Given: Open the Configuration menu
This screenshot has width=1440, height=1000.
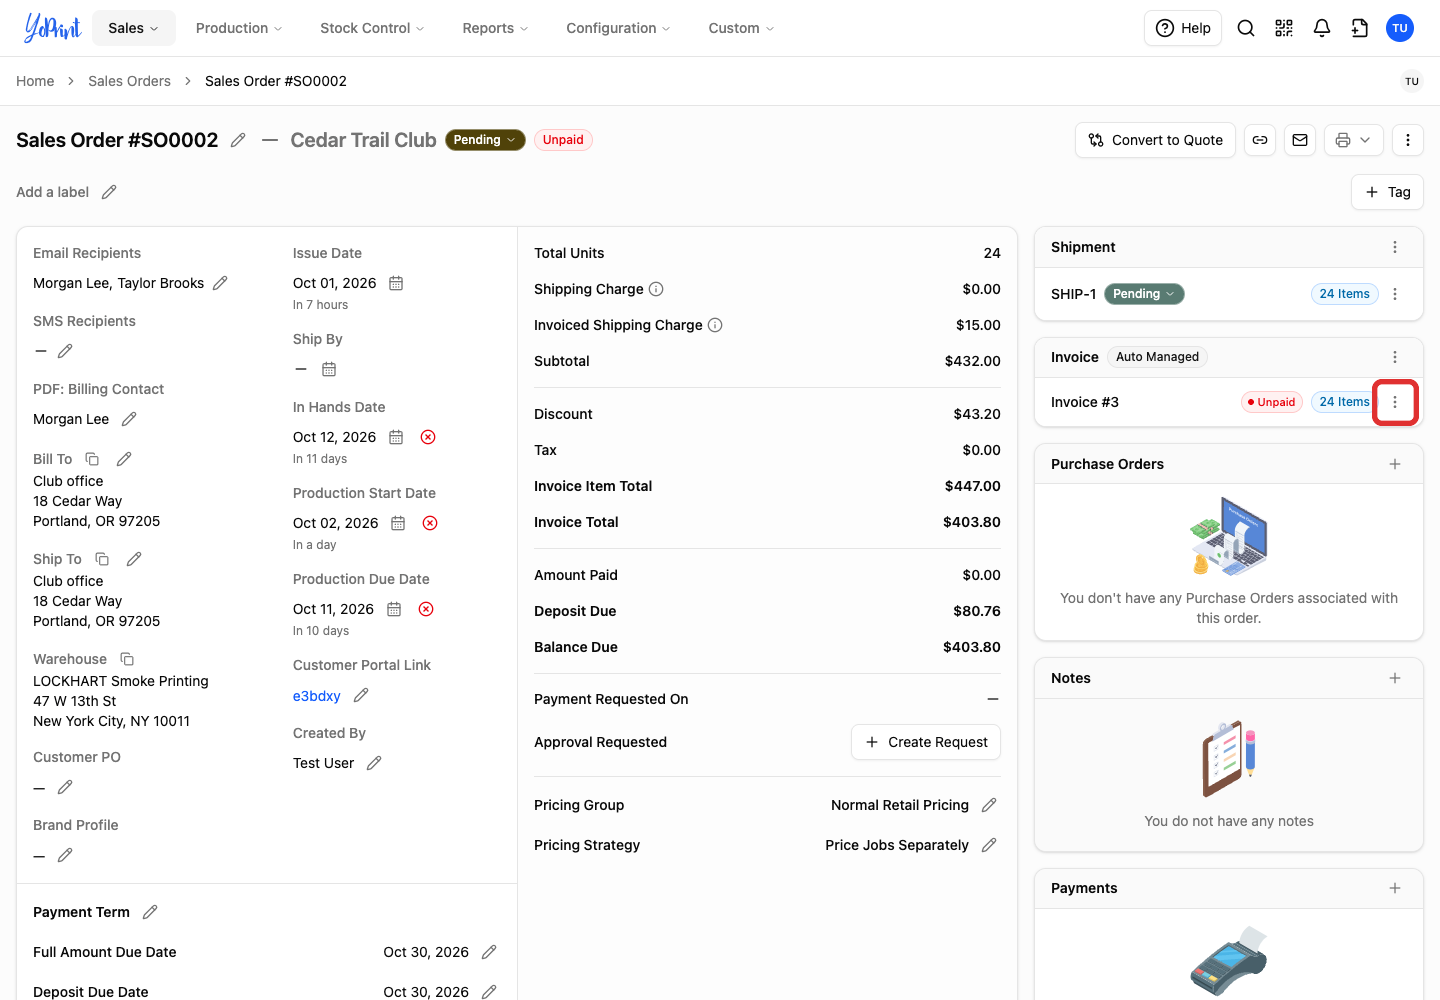Looking at the screenshot, I should pyautogui.click(x=619, y=28).
